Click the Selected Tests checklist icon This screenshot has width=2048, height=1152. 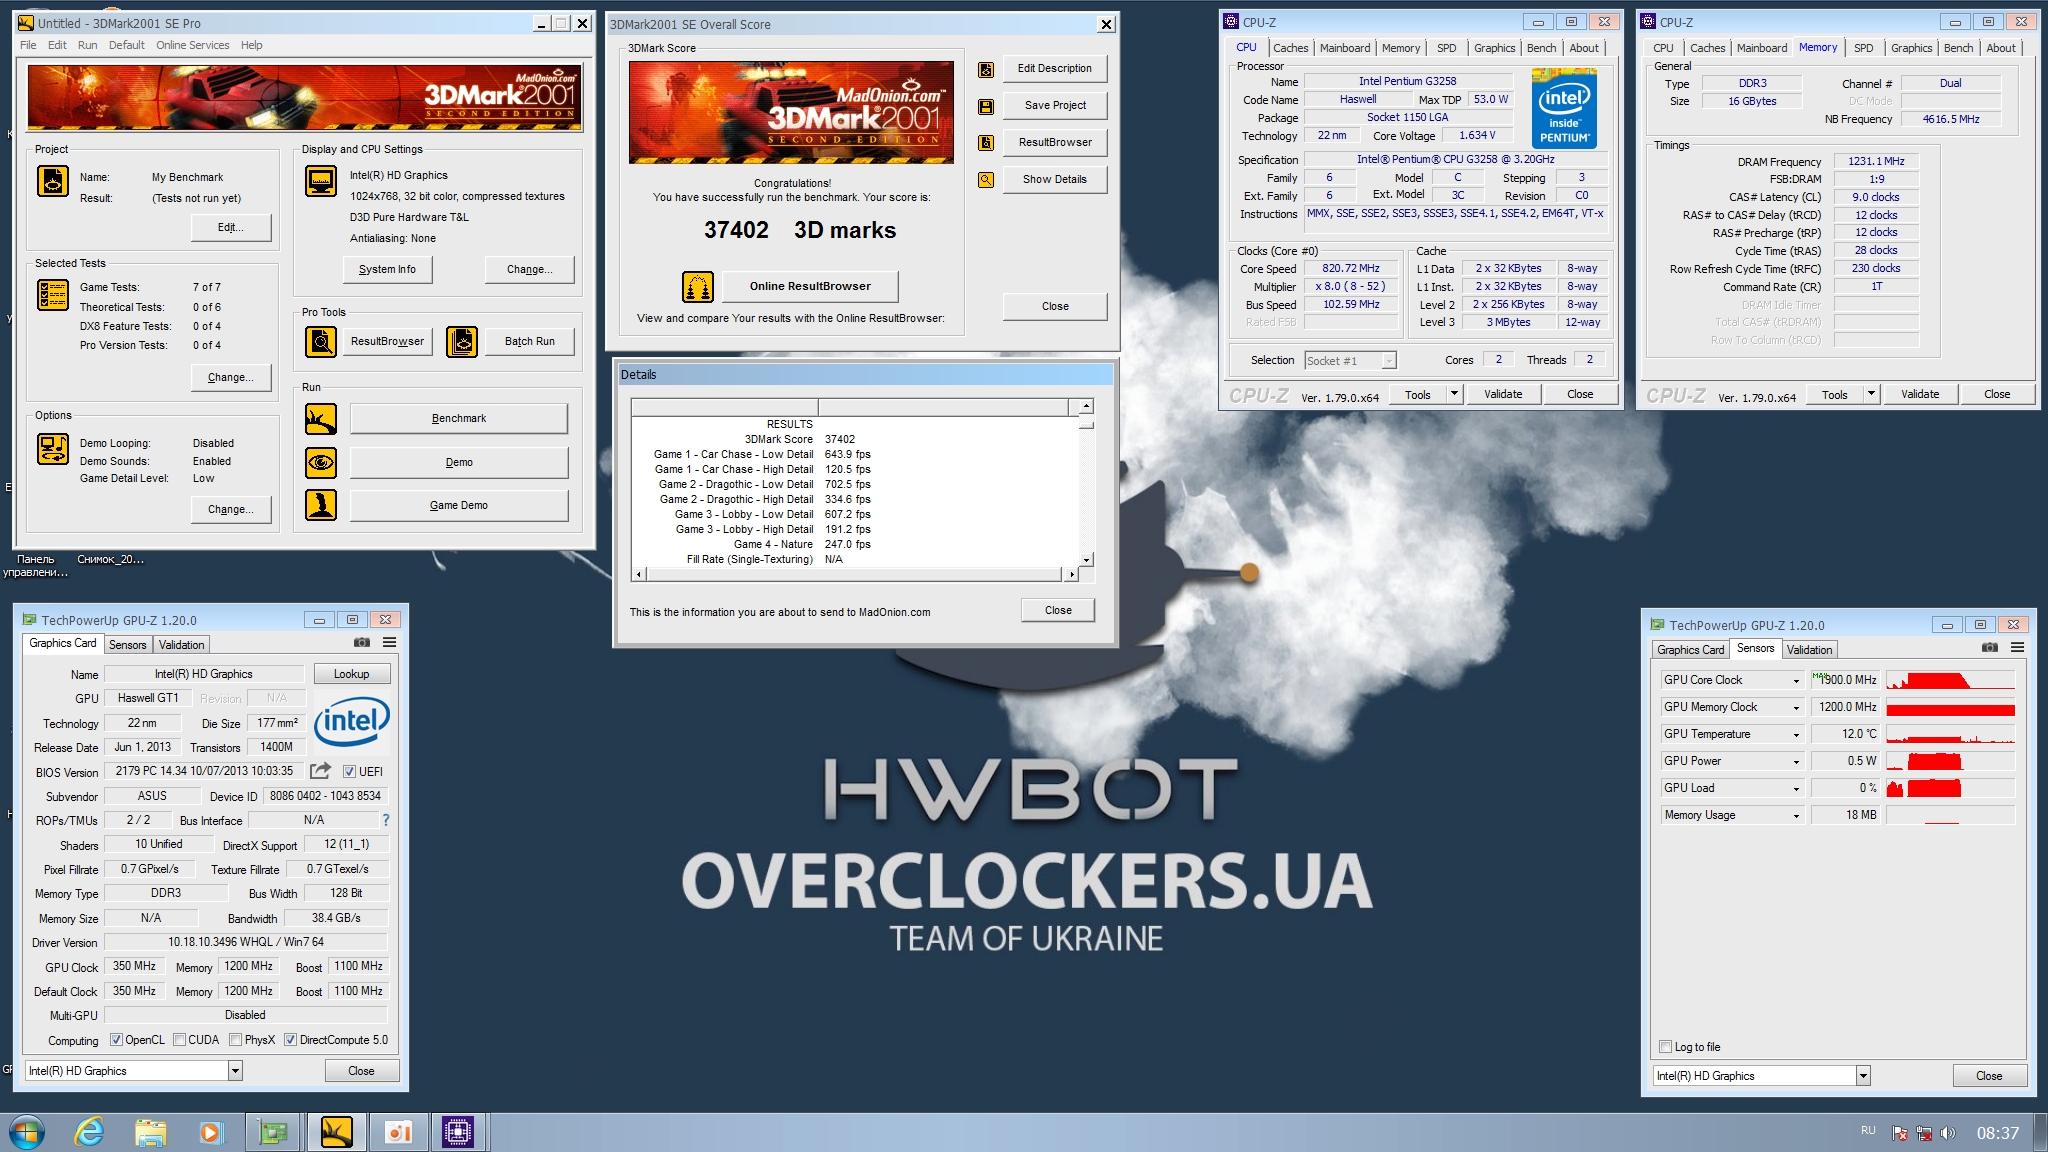[x=53, y=295]
